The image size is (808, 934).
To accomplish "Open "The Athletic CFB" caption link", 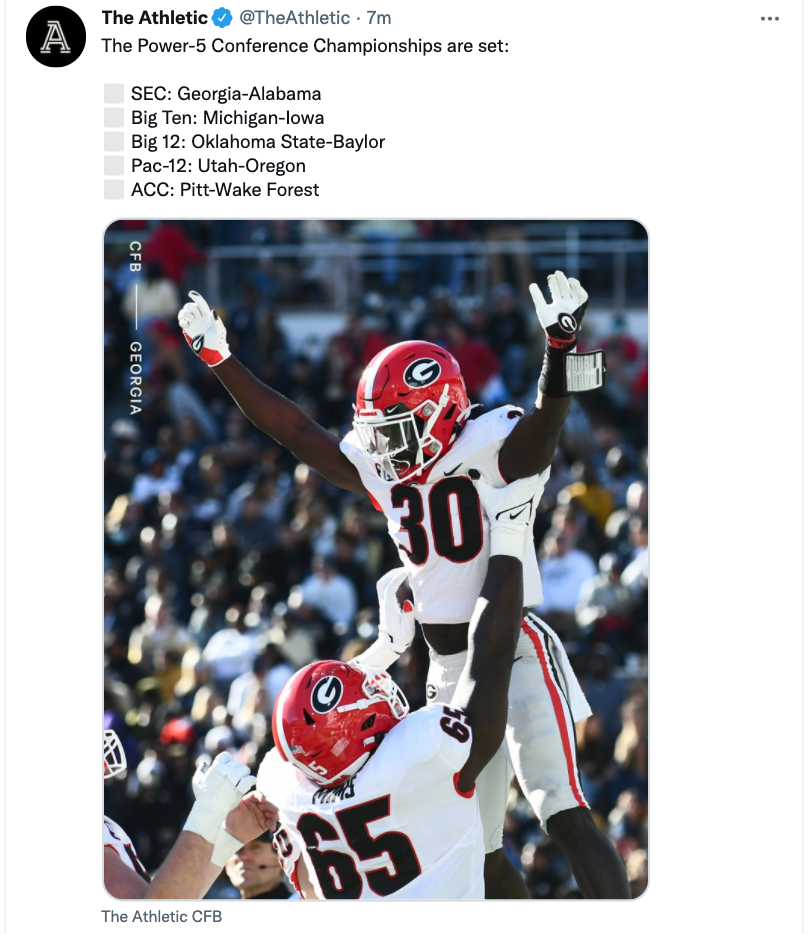I will tap(161, 916).
